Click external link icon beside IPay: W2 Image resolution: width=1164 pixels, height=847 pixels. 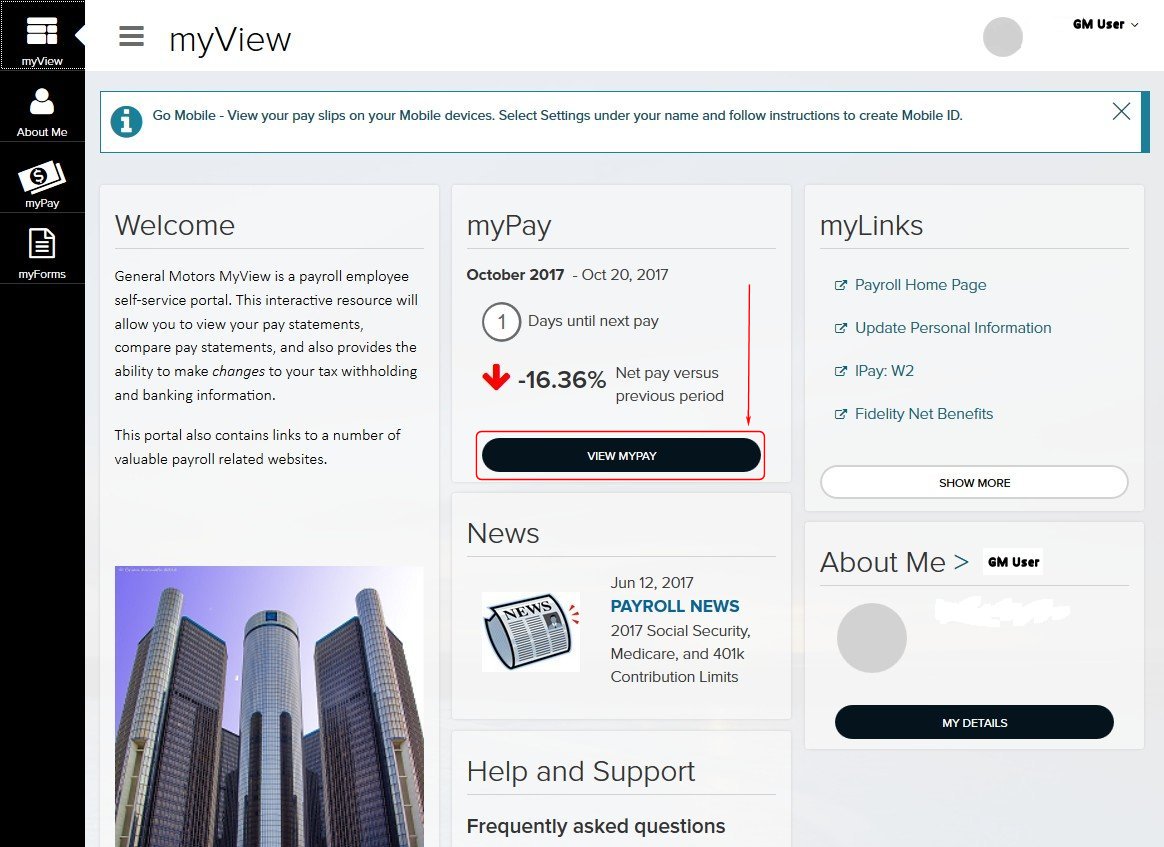coord(840,371)
